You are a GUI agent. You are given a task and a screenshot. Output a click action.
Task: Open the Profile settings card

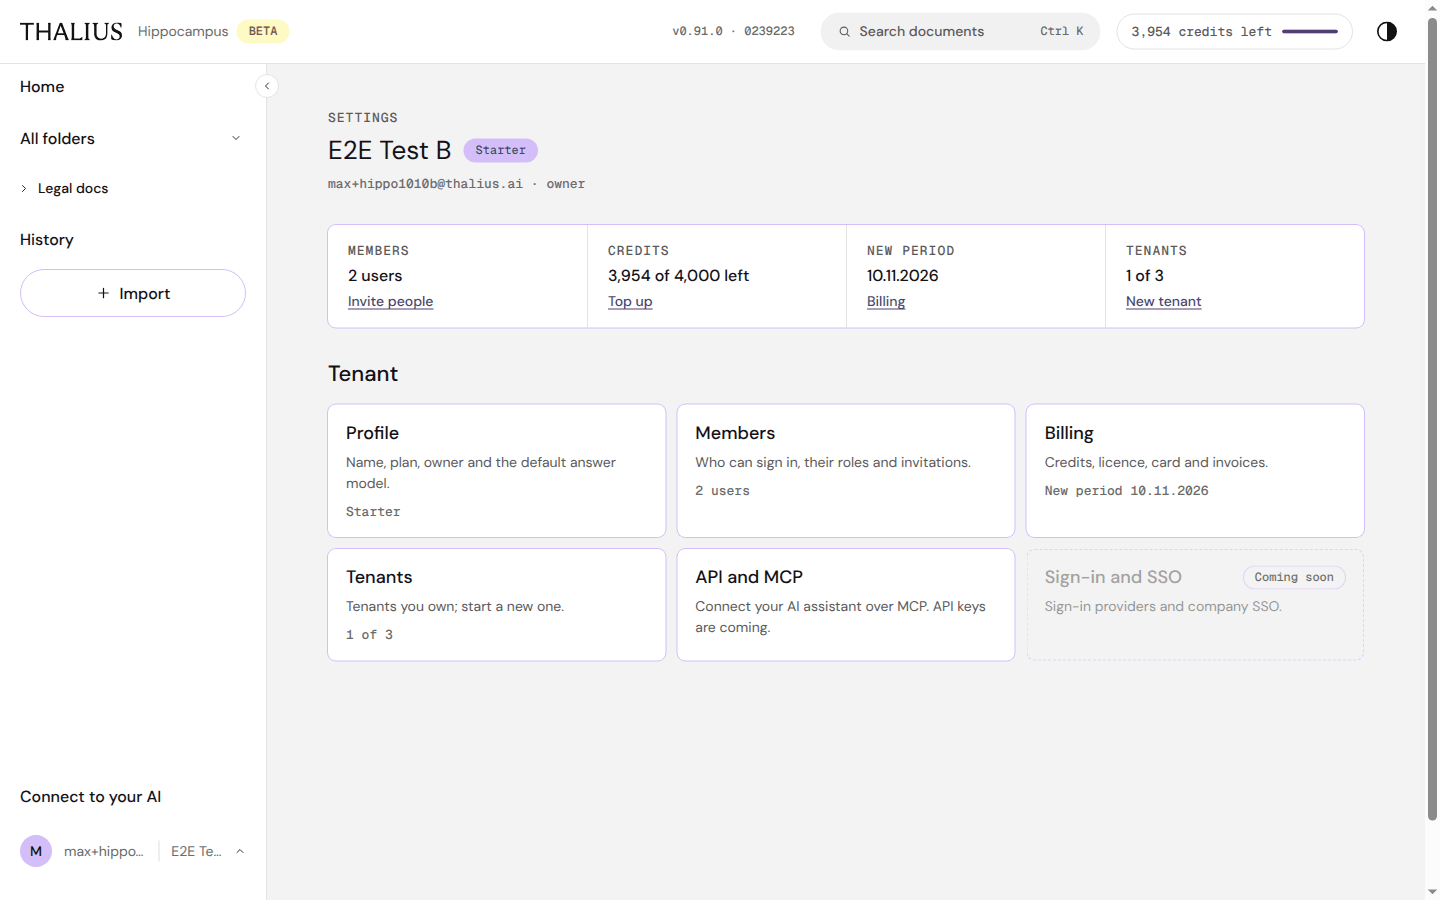[496, 471]
